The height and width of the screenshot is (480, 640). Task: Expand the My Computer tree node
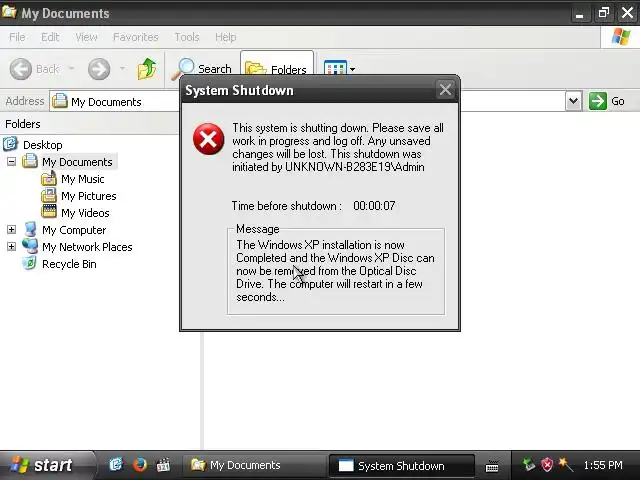click(x=11, y=230)
